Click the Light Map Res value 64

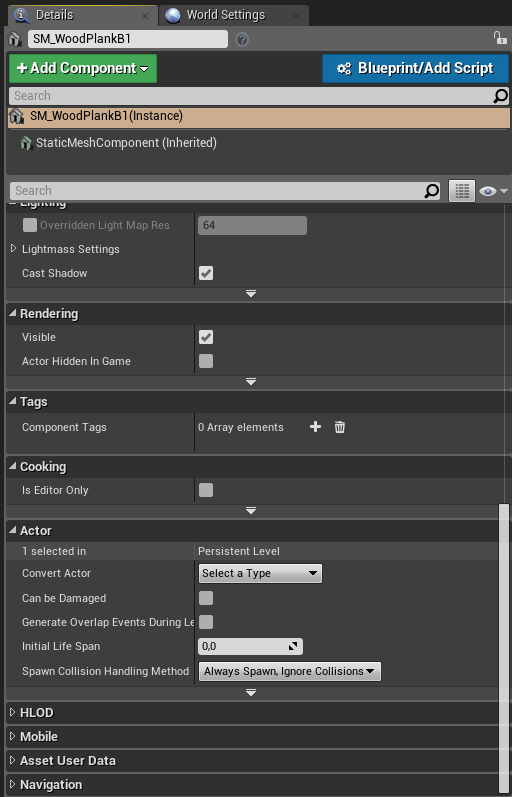click(252, 225)
